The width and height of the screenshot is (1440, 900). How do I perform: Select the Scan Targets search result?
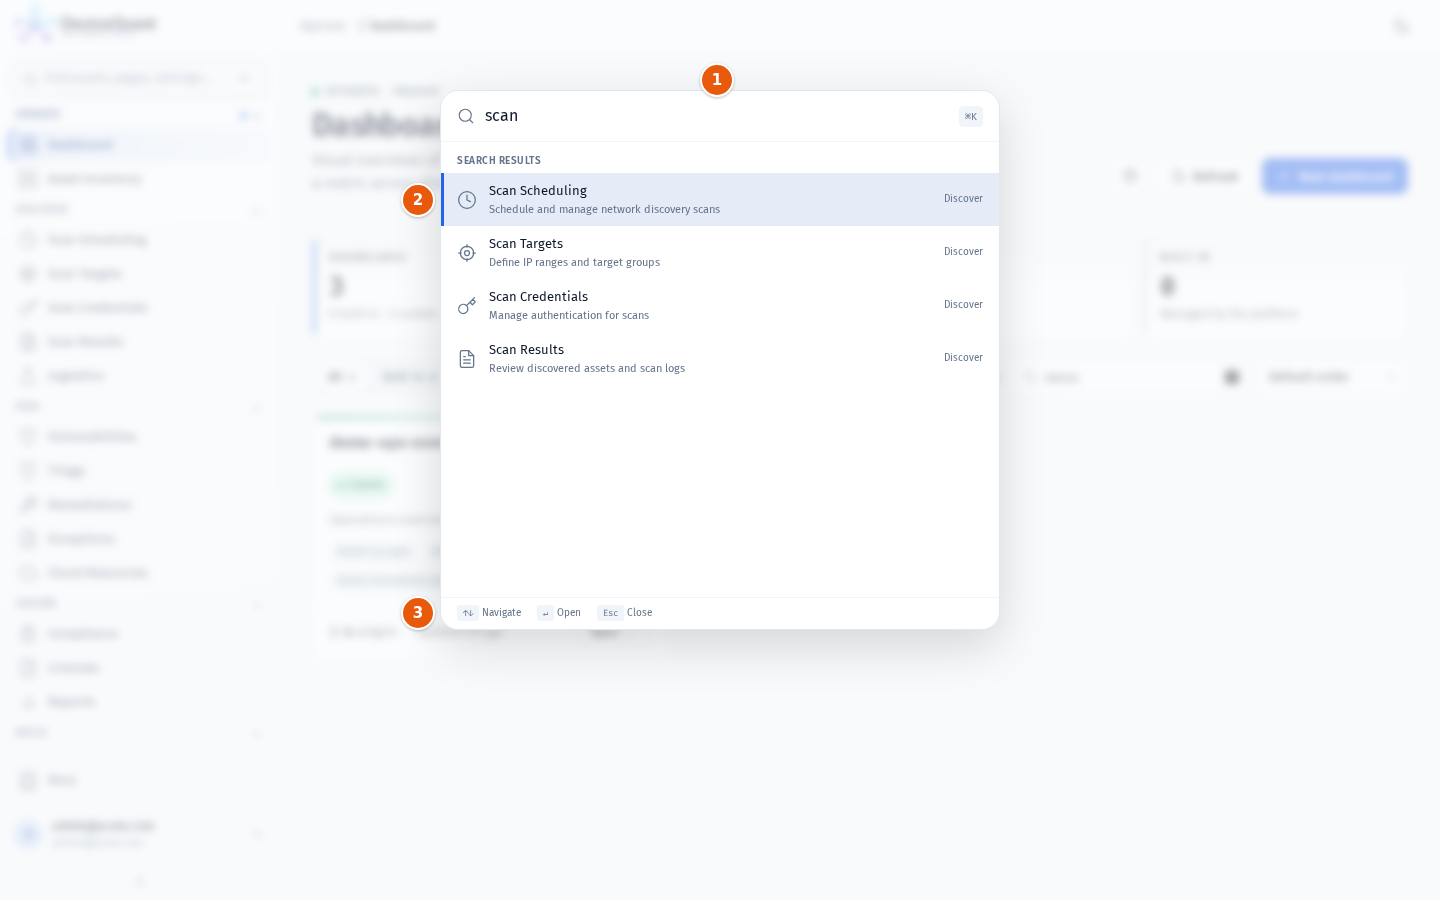(720, 253)
